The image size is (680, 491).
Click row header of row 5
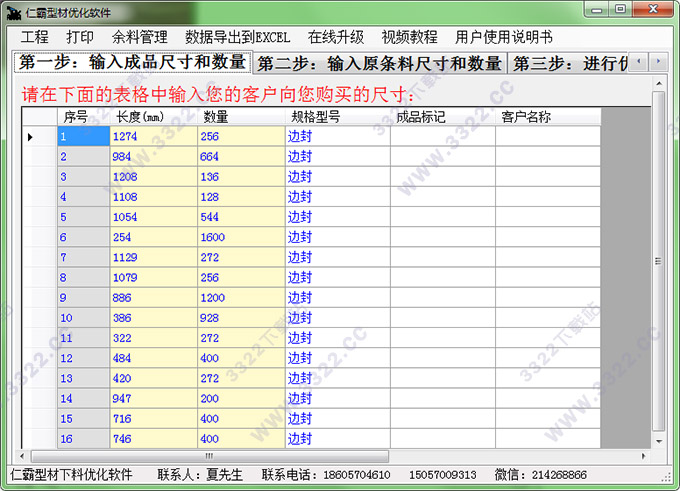(39, 217)
